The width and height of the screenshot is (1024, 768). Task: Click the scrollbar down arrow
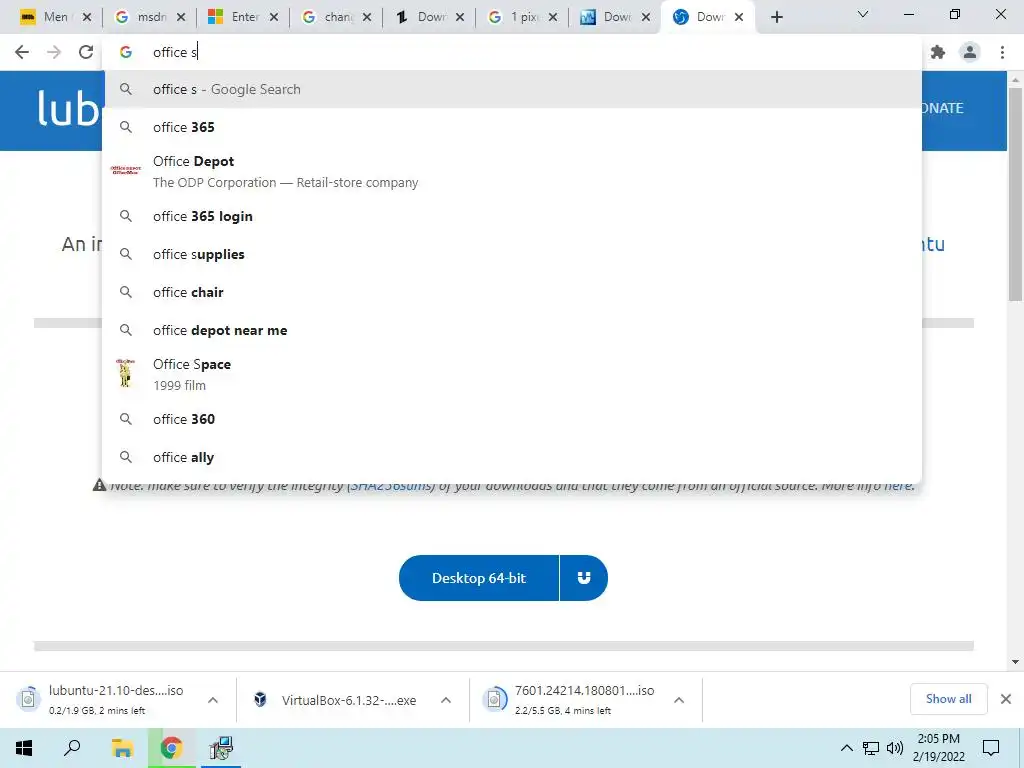tap(1015, 662)
